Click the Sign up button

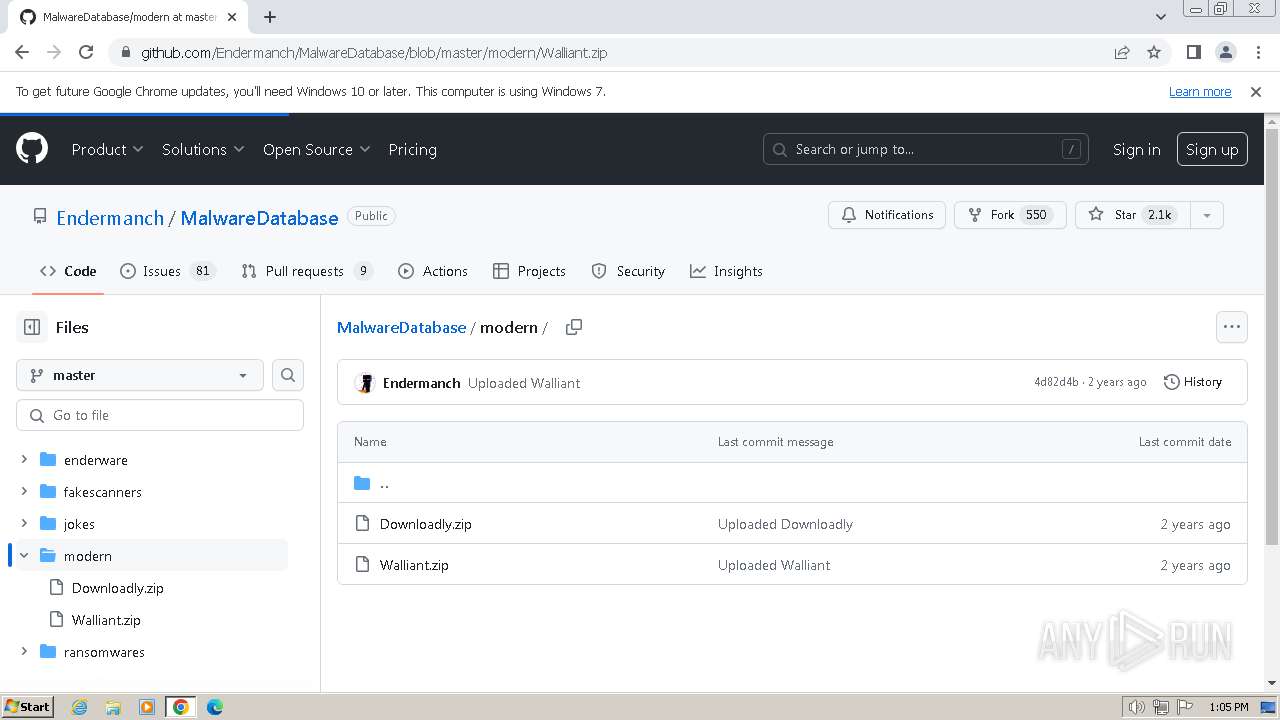pyautogui.click(x=1212, y=149)
